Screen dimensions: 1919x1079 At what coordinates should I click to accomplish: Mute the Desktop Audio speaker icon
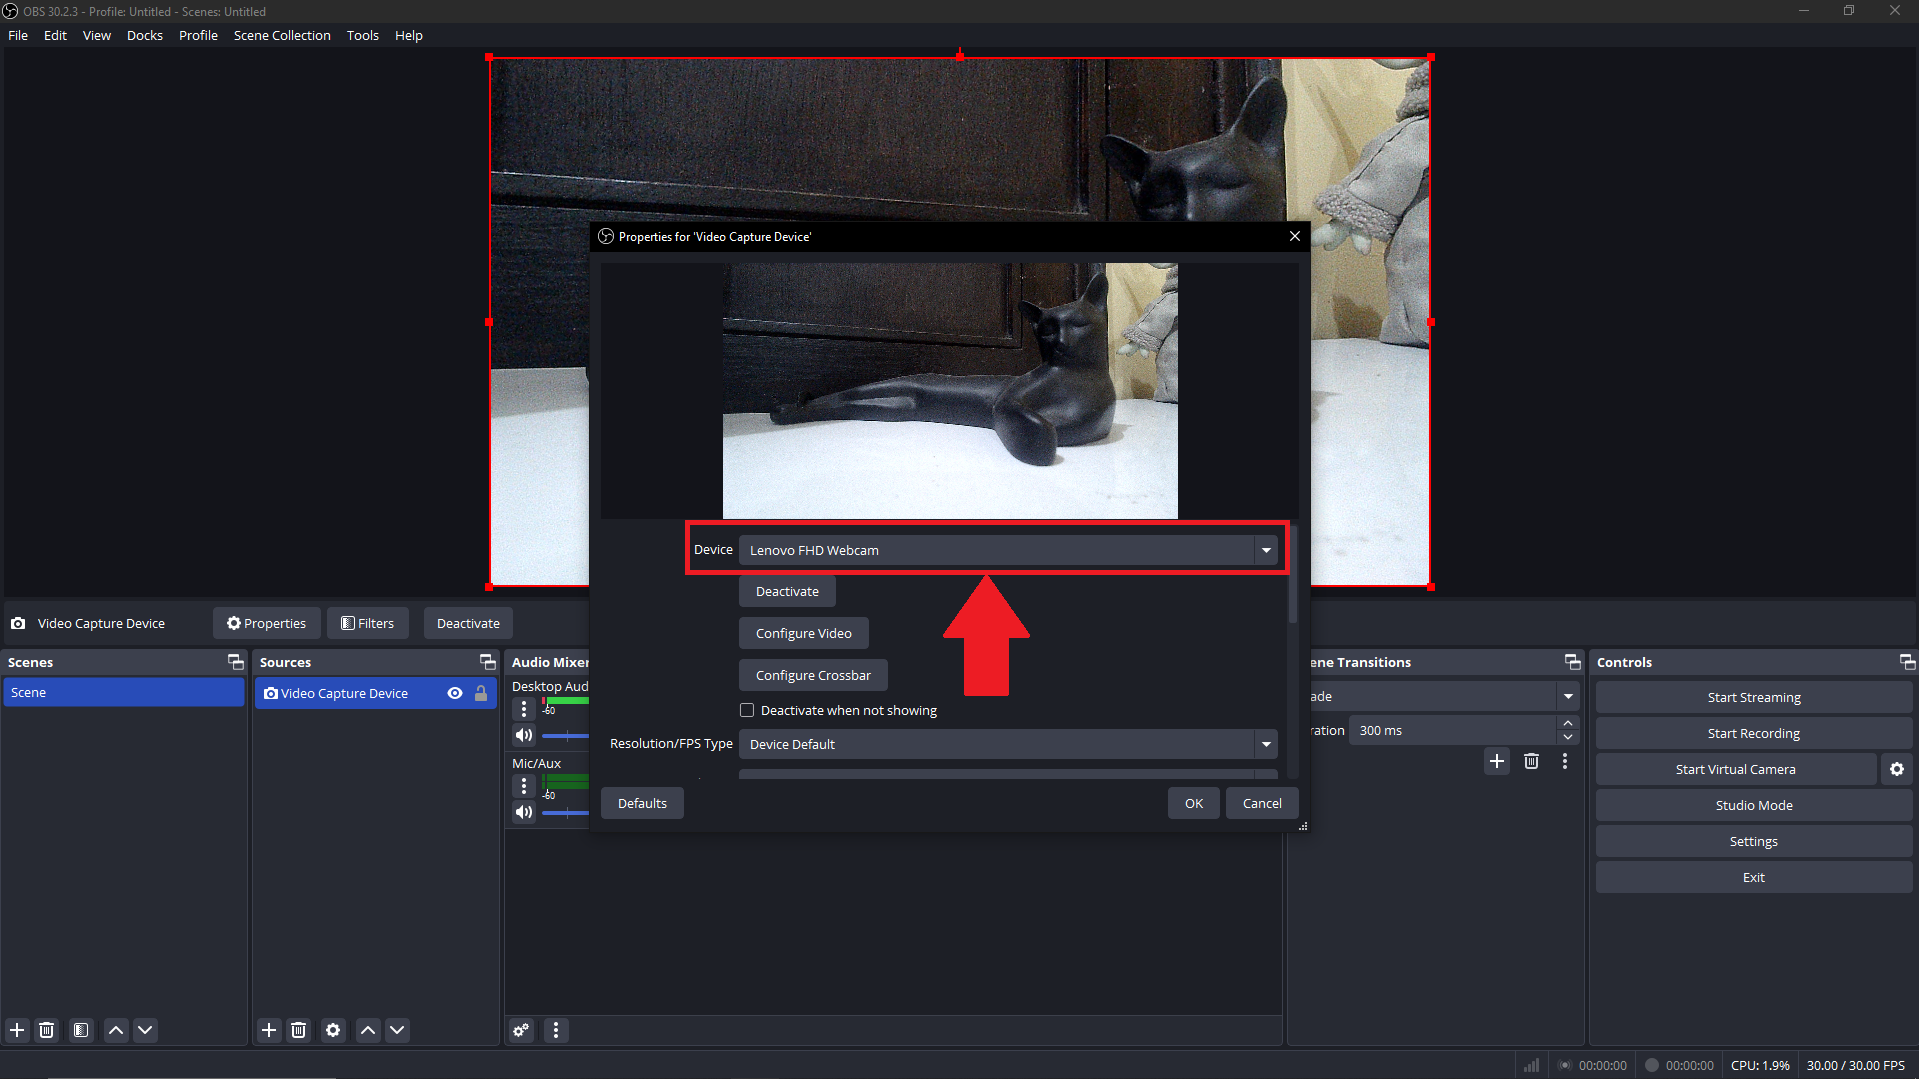523,734
